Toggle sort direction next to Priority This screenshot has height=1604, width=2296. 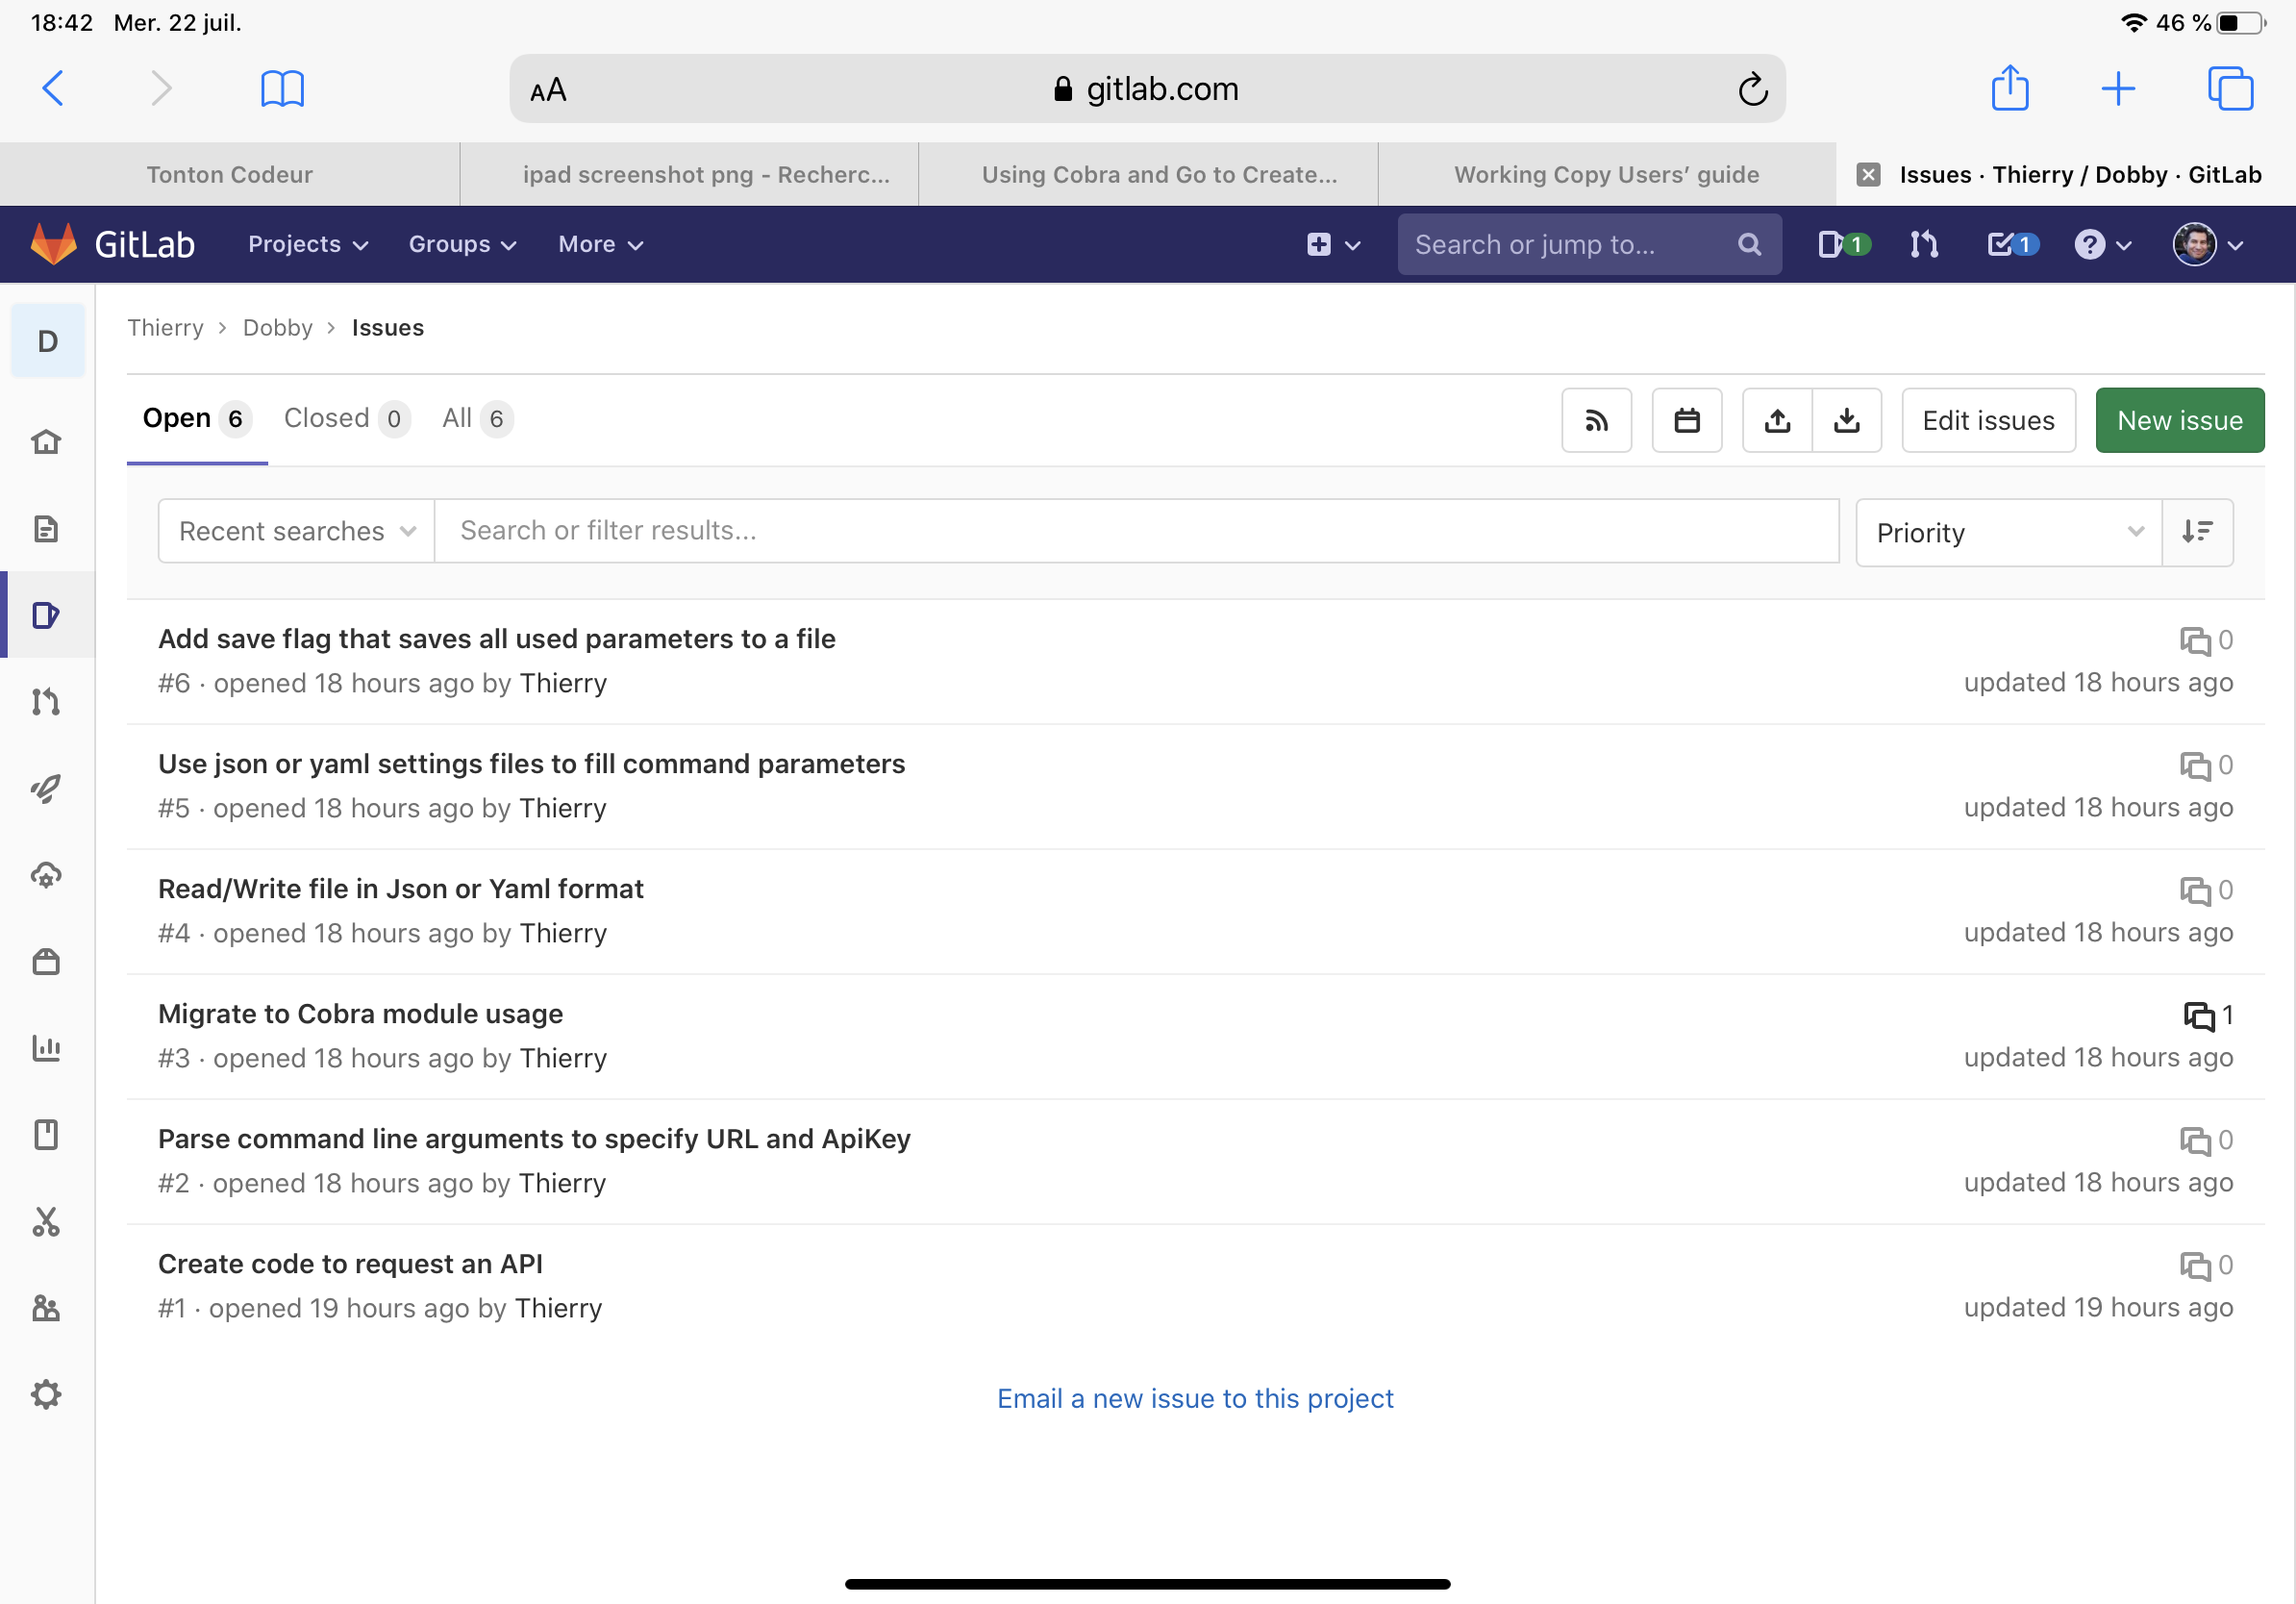click(2196, 532)
